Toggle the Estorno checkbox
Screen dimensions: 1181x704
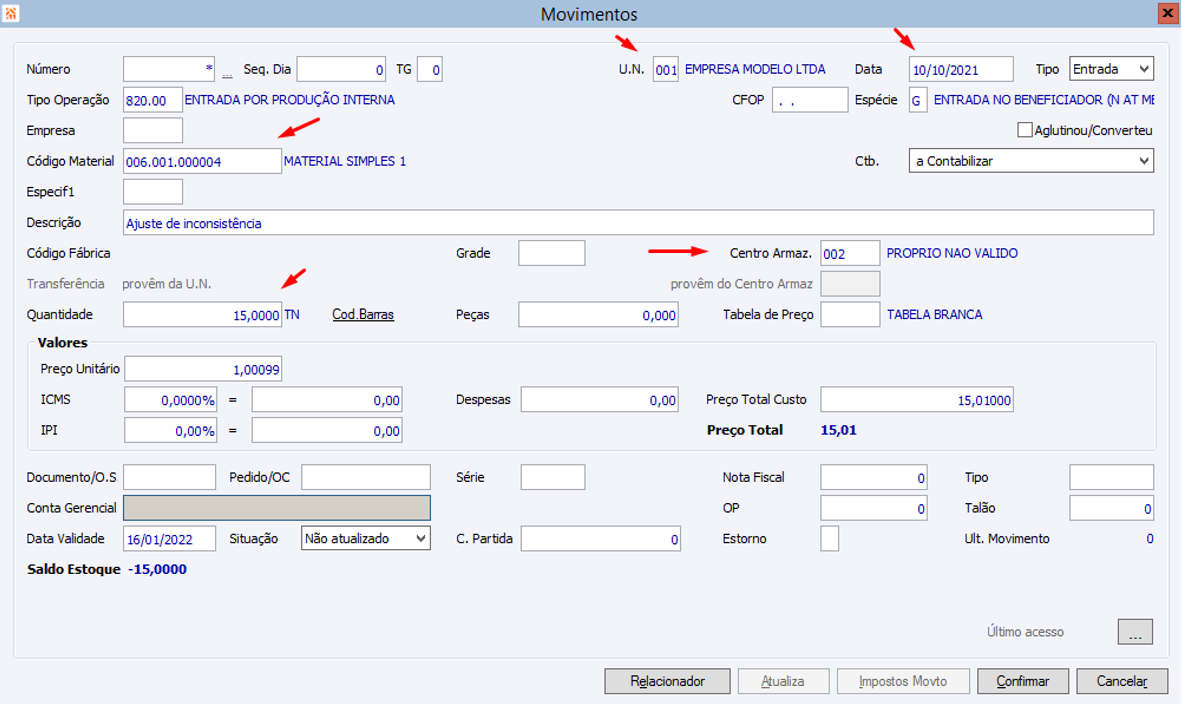[829, 538]
